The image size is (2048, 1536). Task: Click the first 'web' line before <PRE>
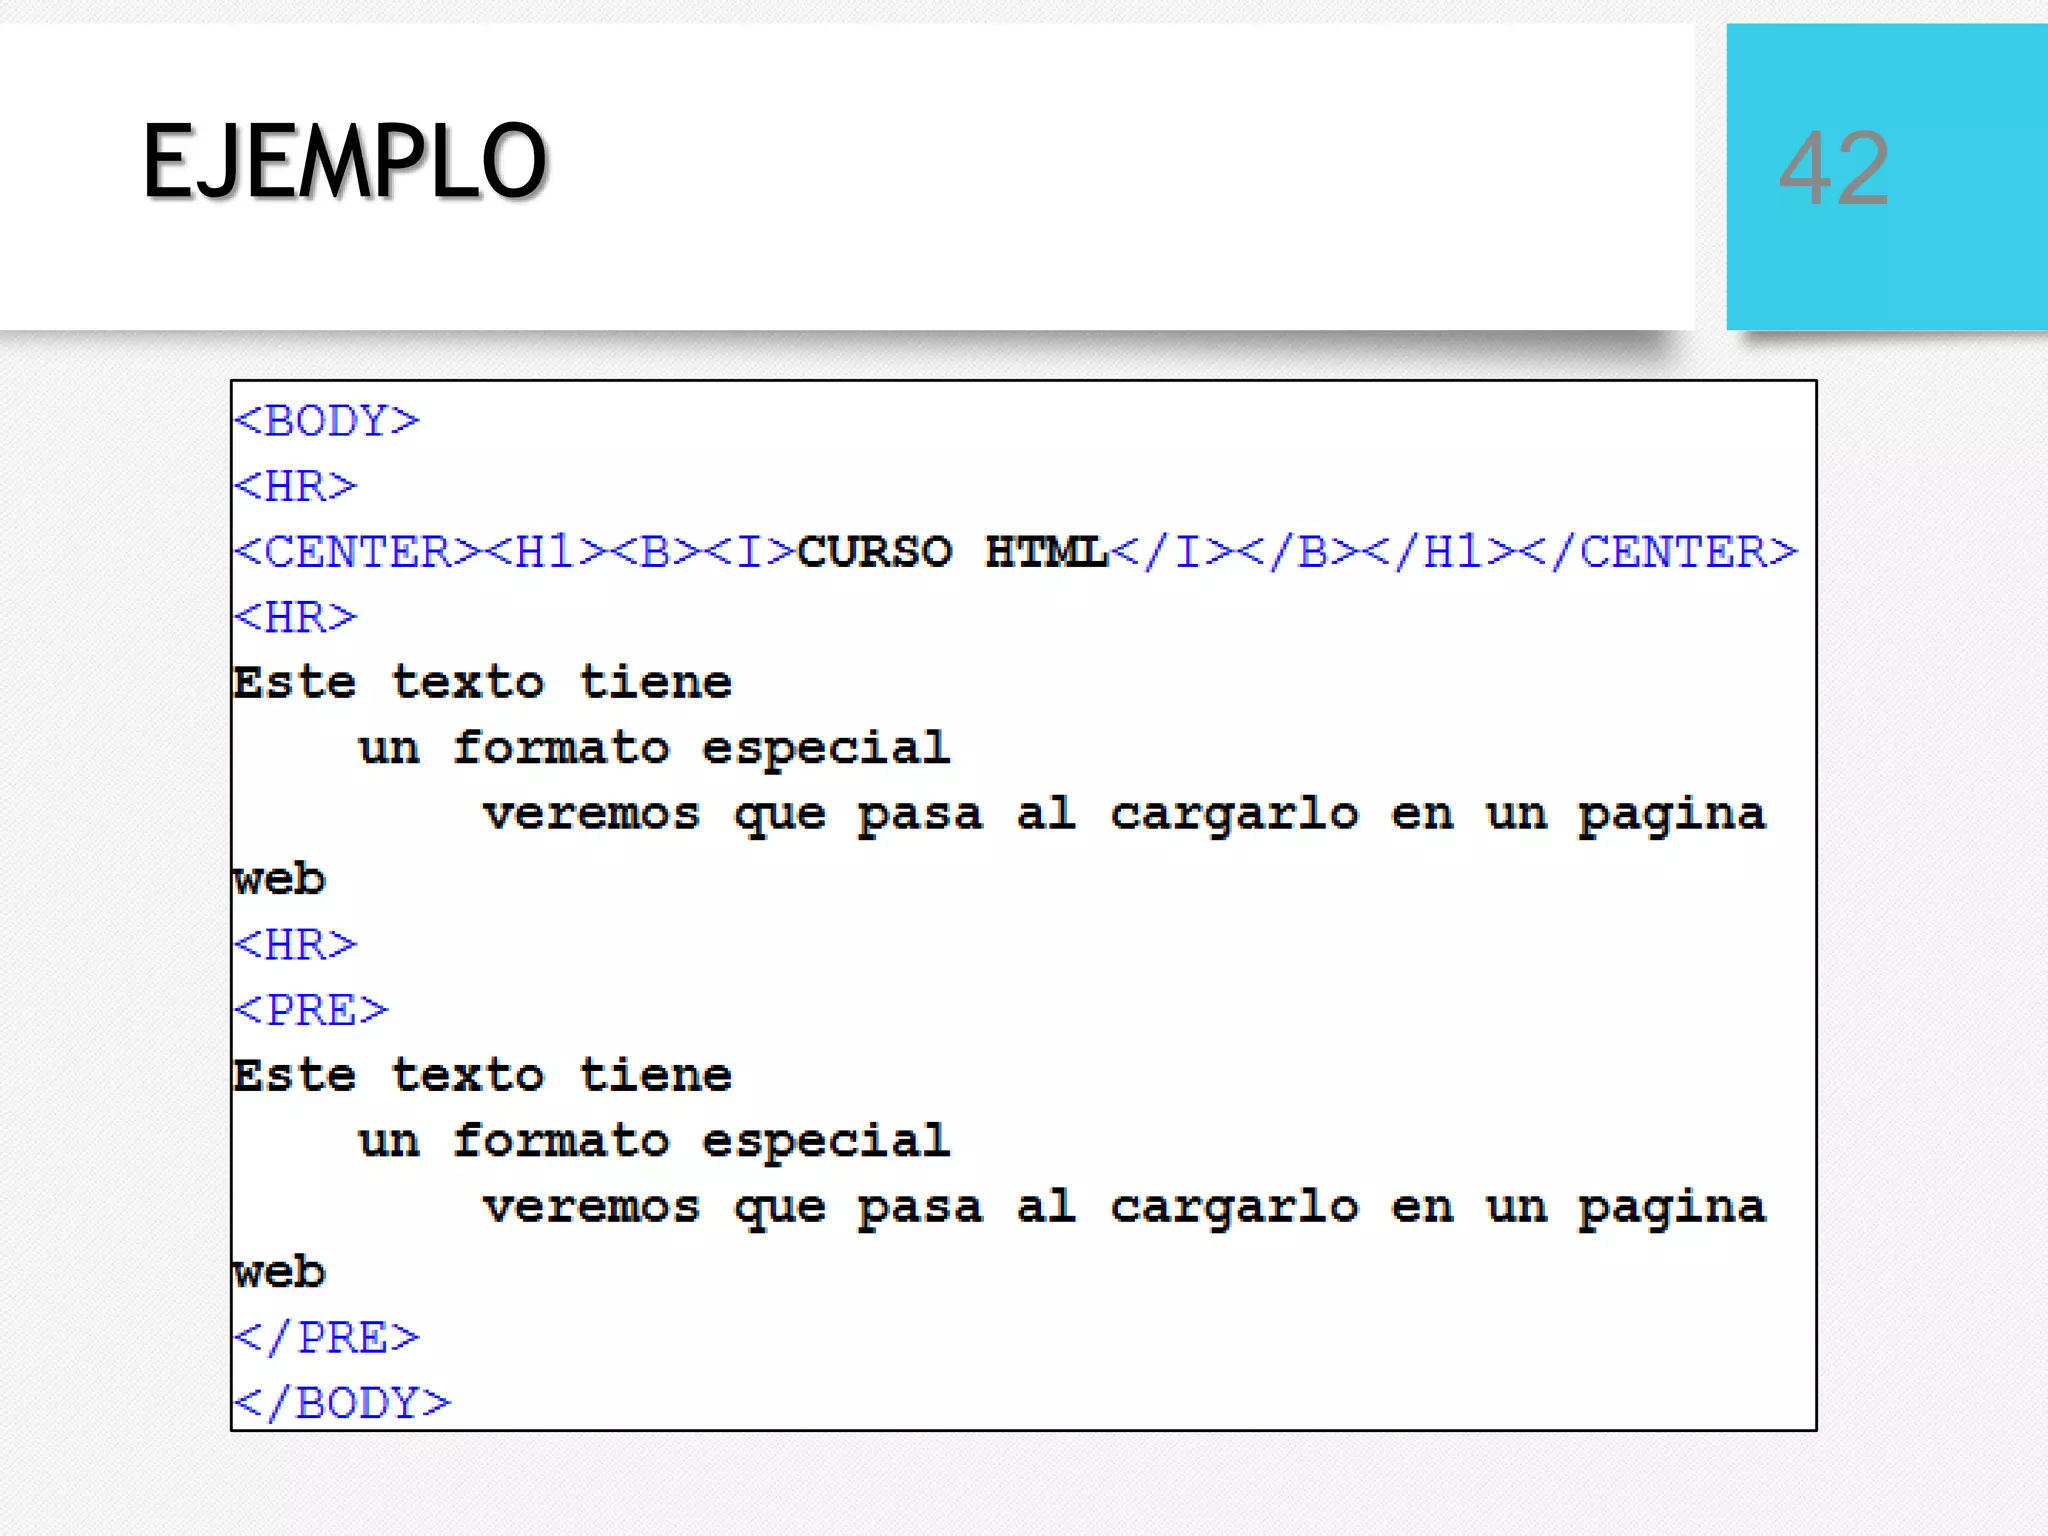[x=279, y=879]
